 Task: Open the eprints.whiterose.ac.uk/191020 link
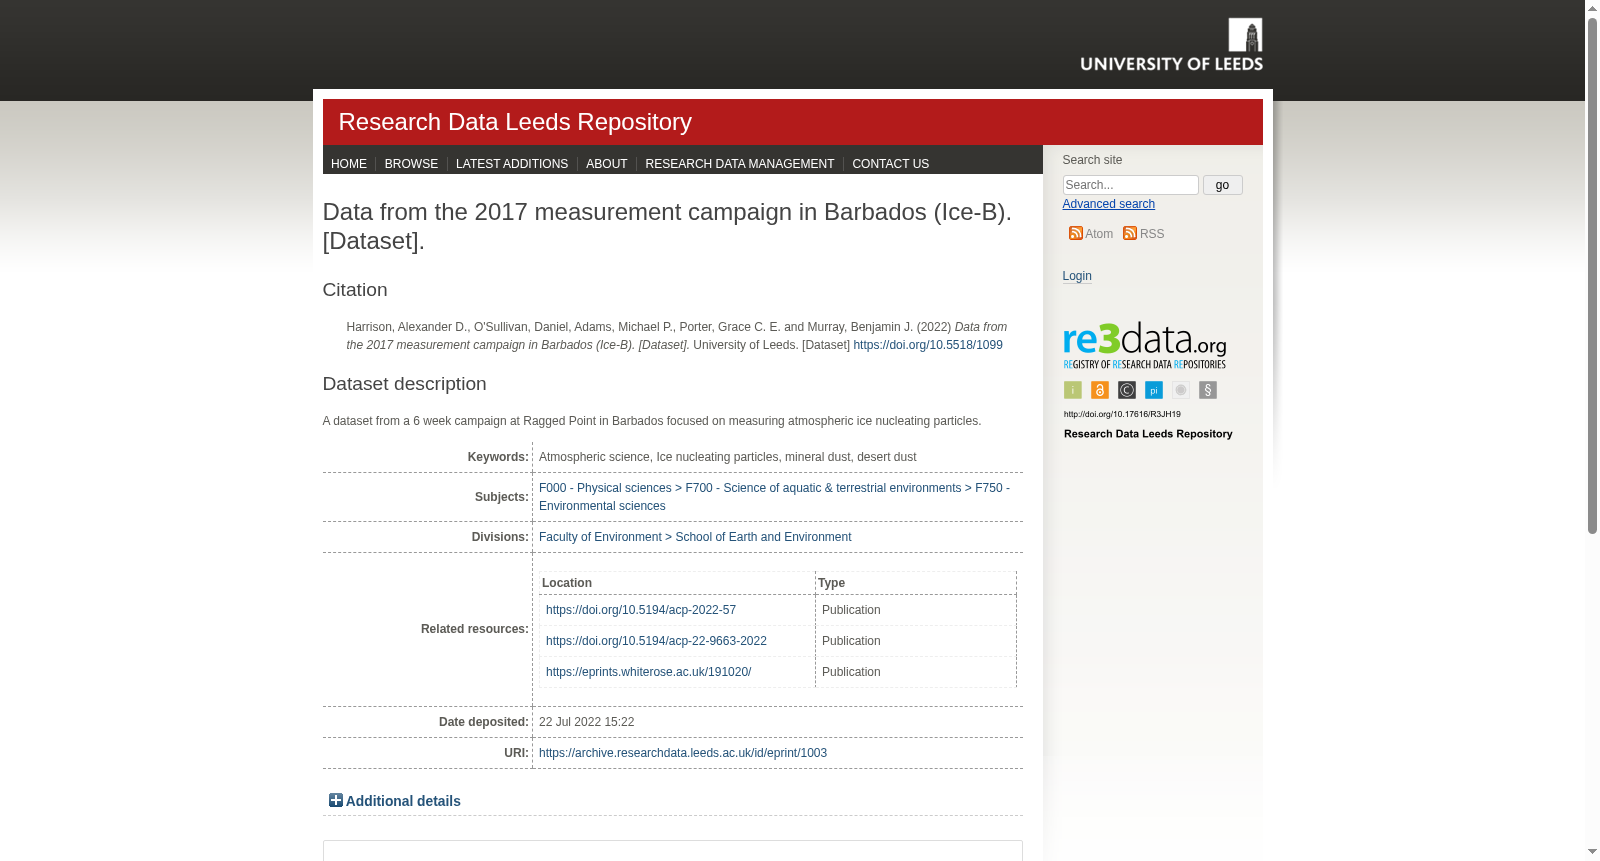pos(648,672)
